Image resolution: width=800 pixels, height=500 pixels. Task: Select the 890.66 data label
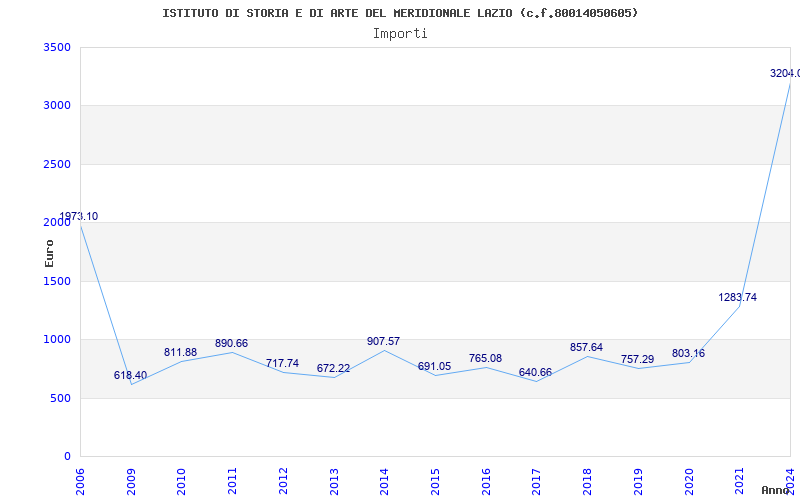click(231, 343)
